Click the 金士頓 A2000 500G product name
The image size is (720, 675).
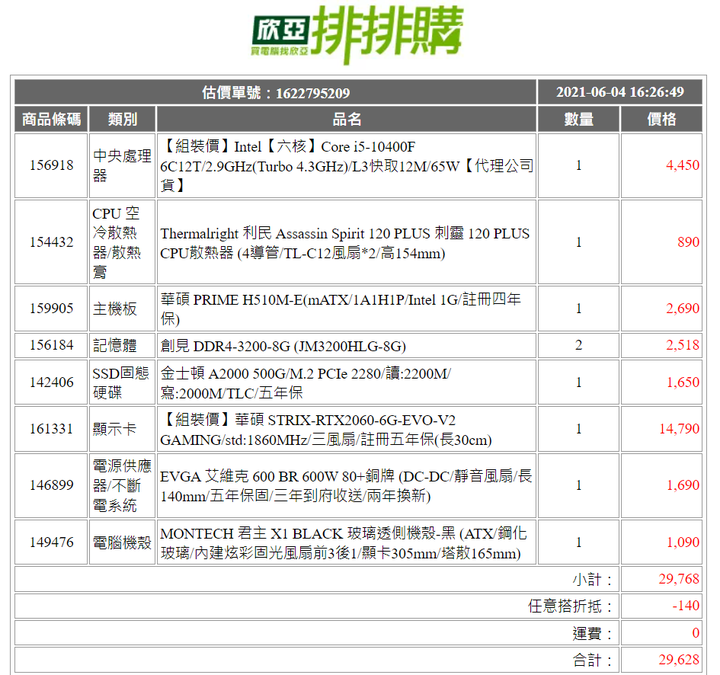point(305,383)
